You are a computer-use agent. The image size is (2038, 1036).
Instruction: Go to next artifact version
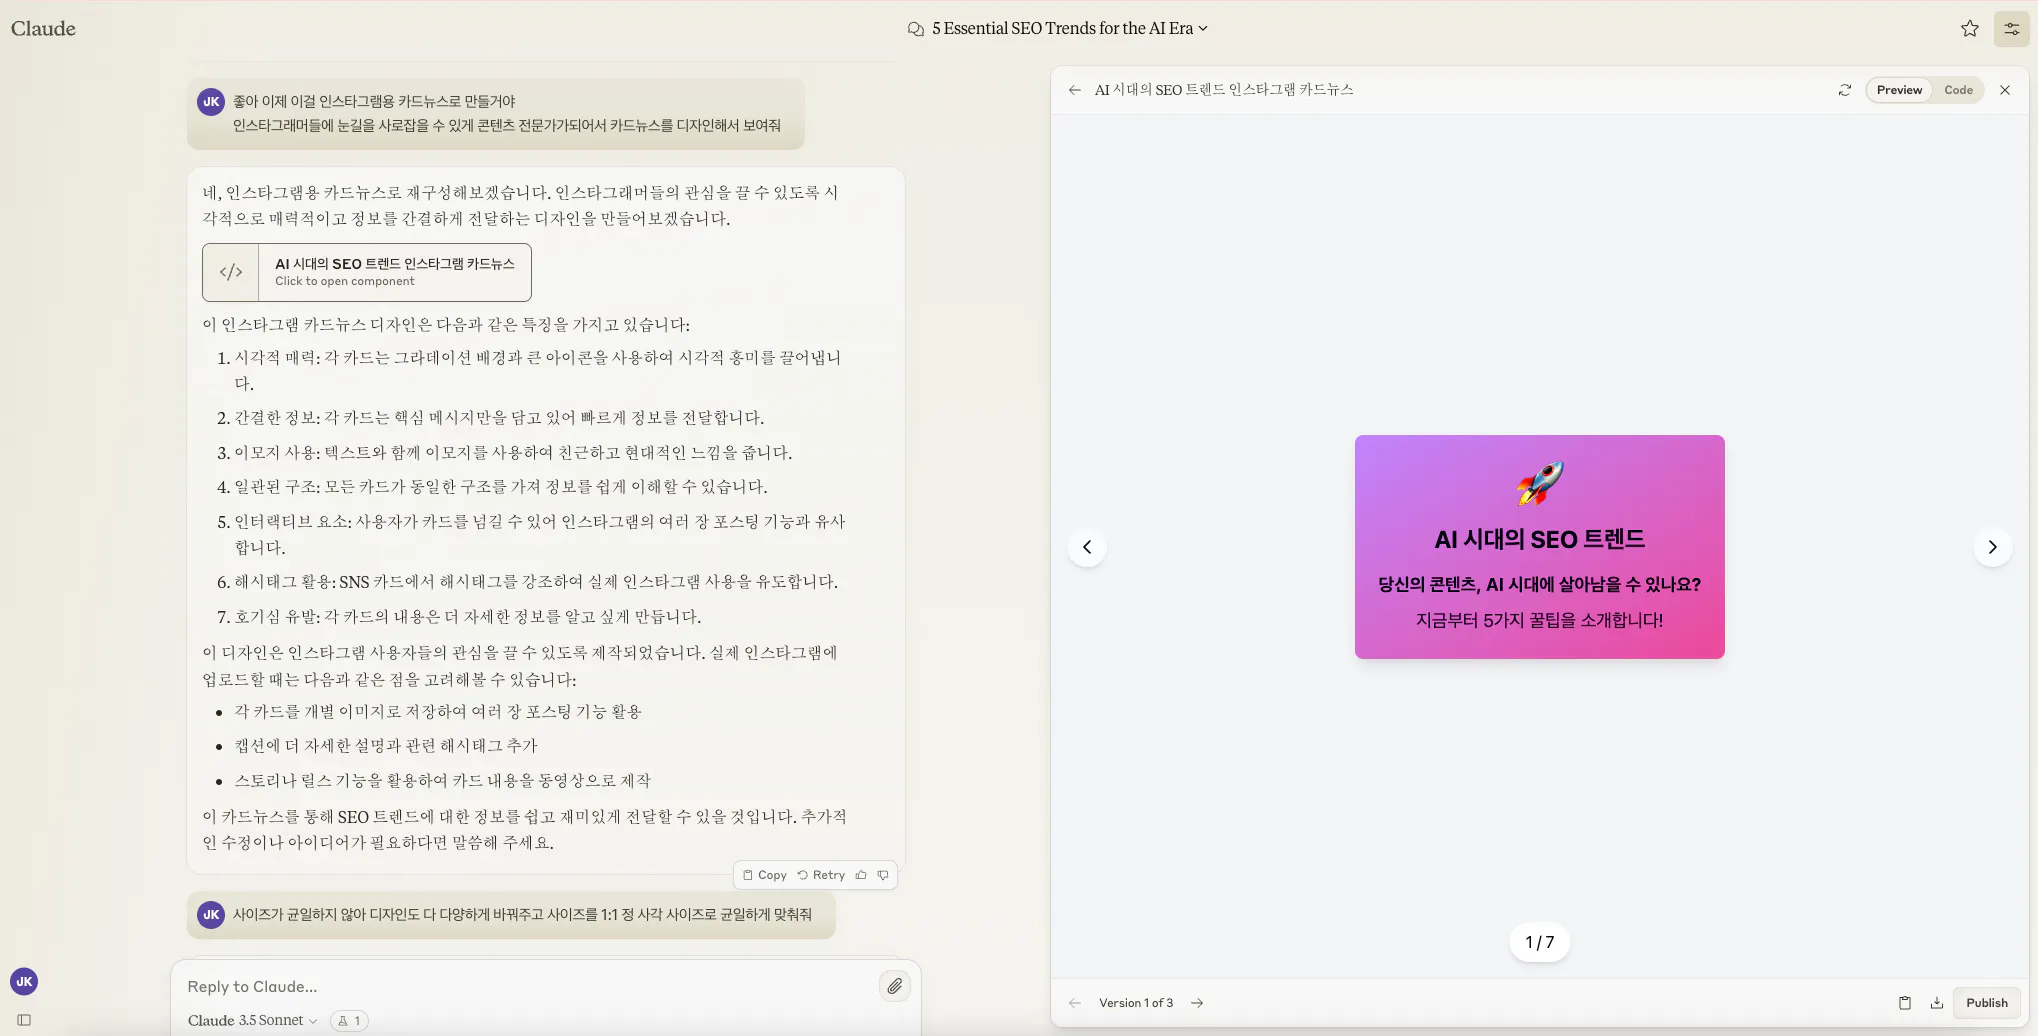(1196, 1003)
